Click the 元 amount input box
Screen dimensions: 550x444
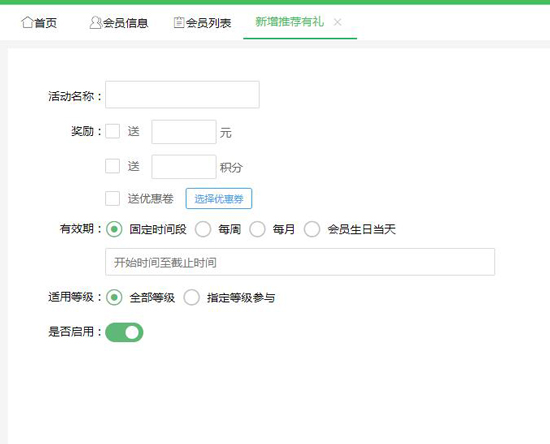tap(184, 132)
